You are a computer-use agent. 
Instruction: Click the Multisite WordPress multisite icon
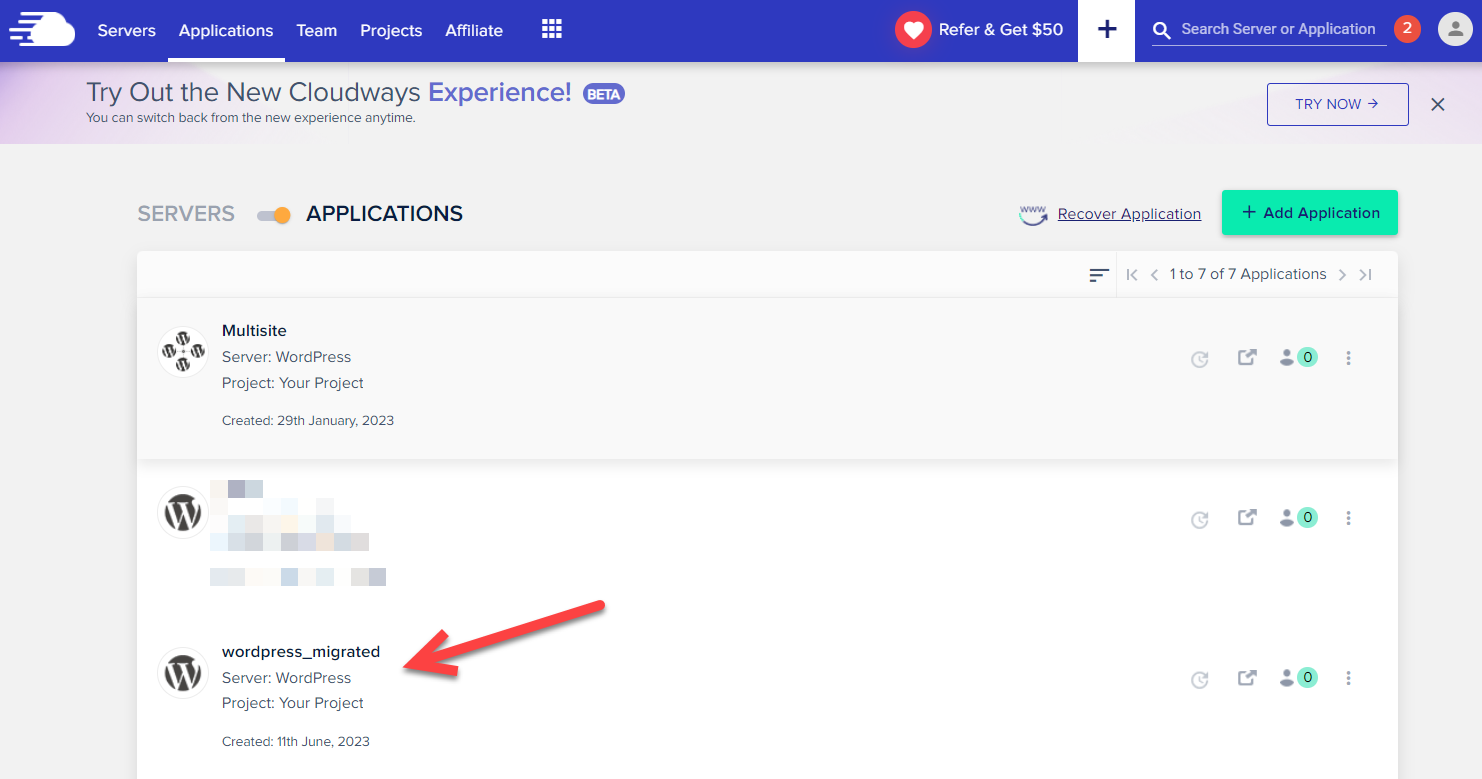pos(183,352)
